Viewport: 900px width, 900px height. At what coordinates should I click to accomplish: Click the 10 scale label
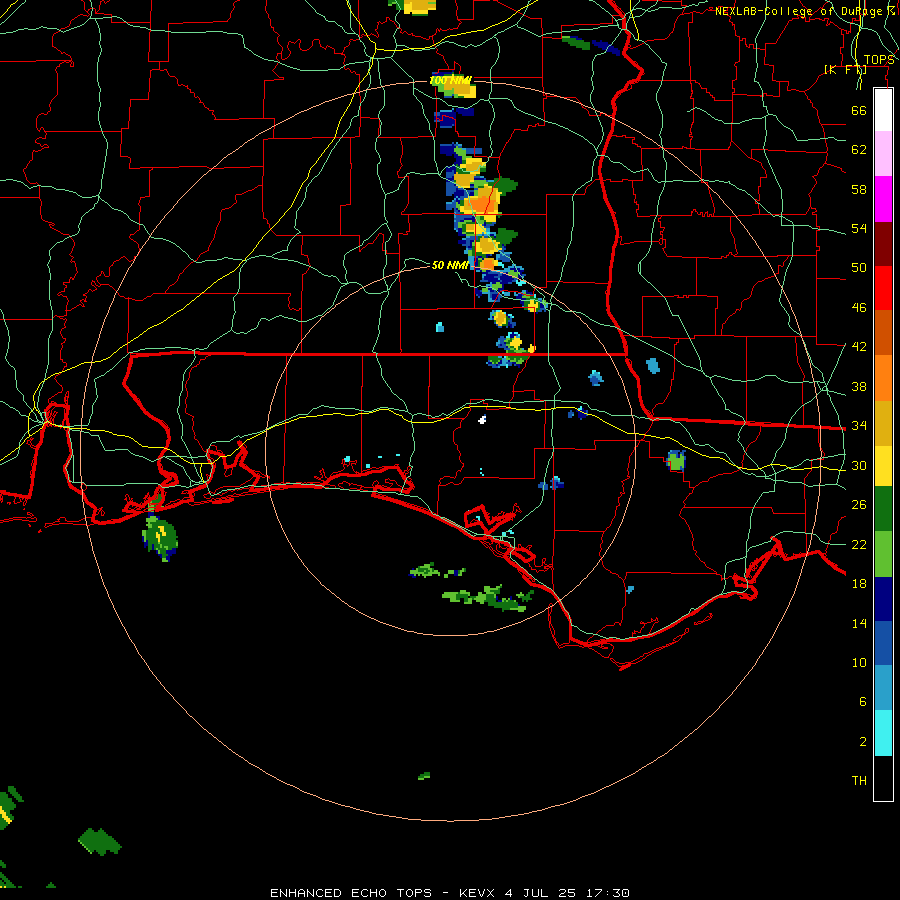pos(859,662)
